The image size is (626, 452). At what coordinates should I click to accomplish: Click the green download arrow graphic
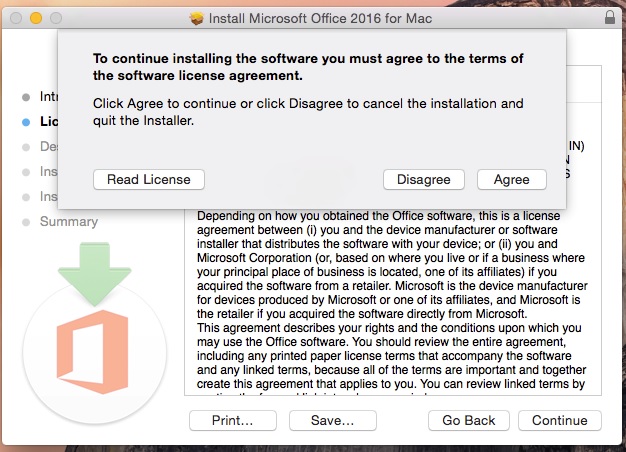tap(95, 274)
